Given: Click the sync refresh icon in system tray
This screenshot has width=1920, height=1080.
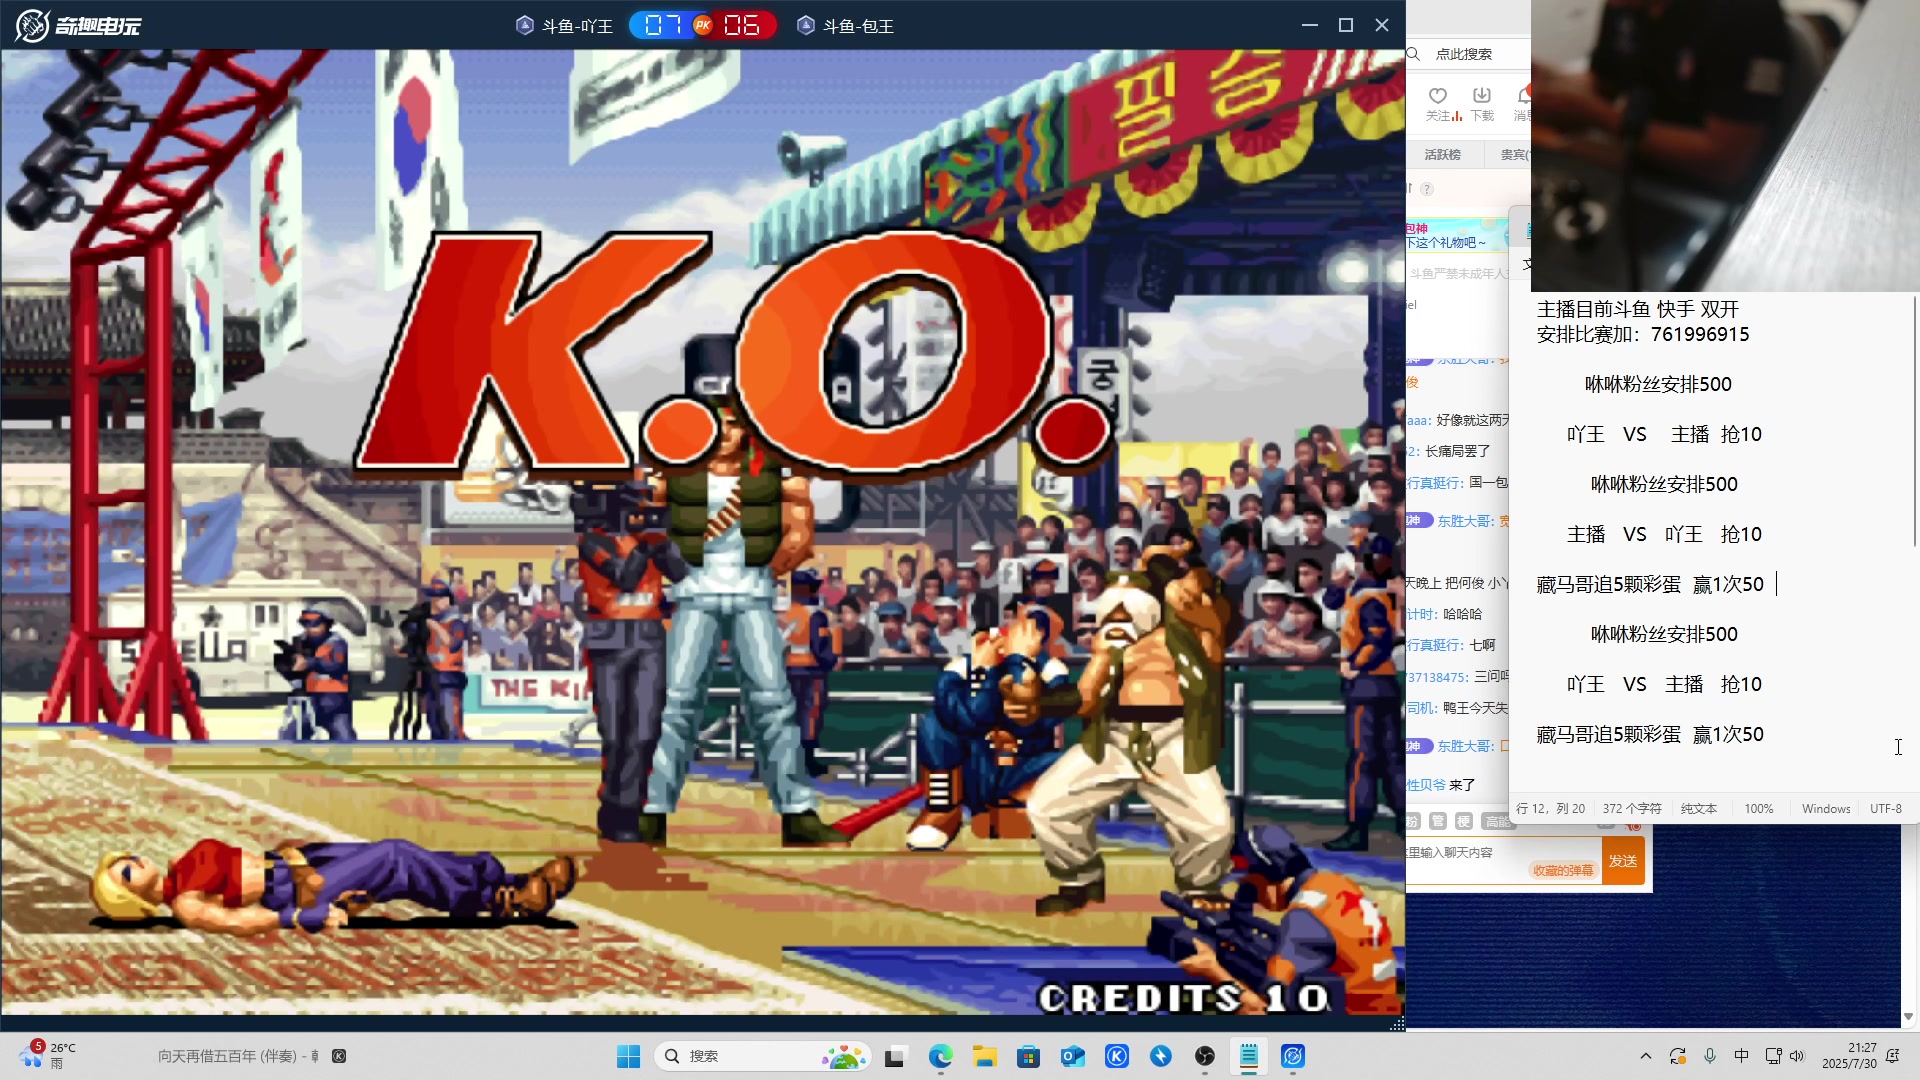Looking at the screenshot, I should (x=1678, y=1056).
